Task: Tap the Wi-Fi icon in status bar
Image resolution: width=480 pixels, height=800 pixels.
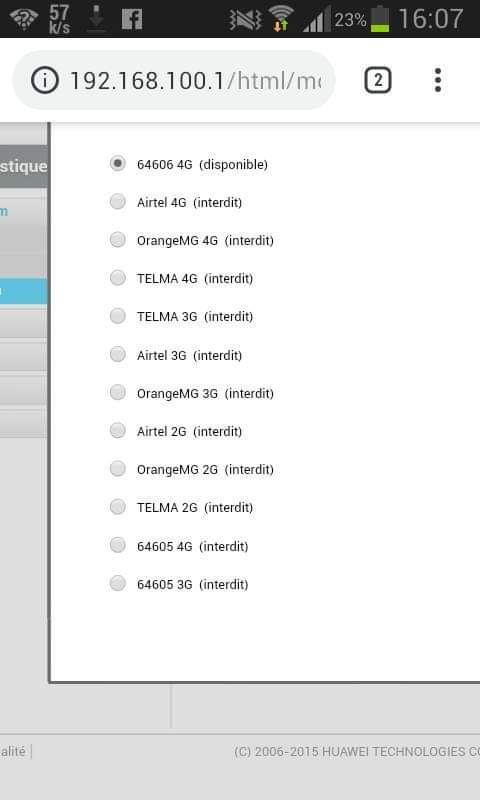Action: click(281, 19)
